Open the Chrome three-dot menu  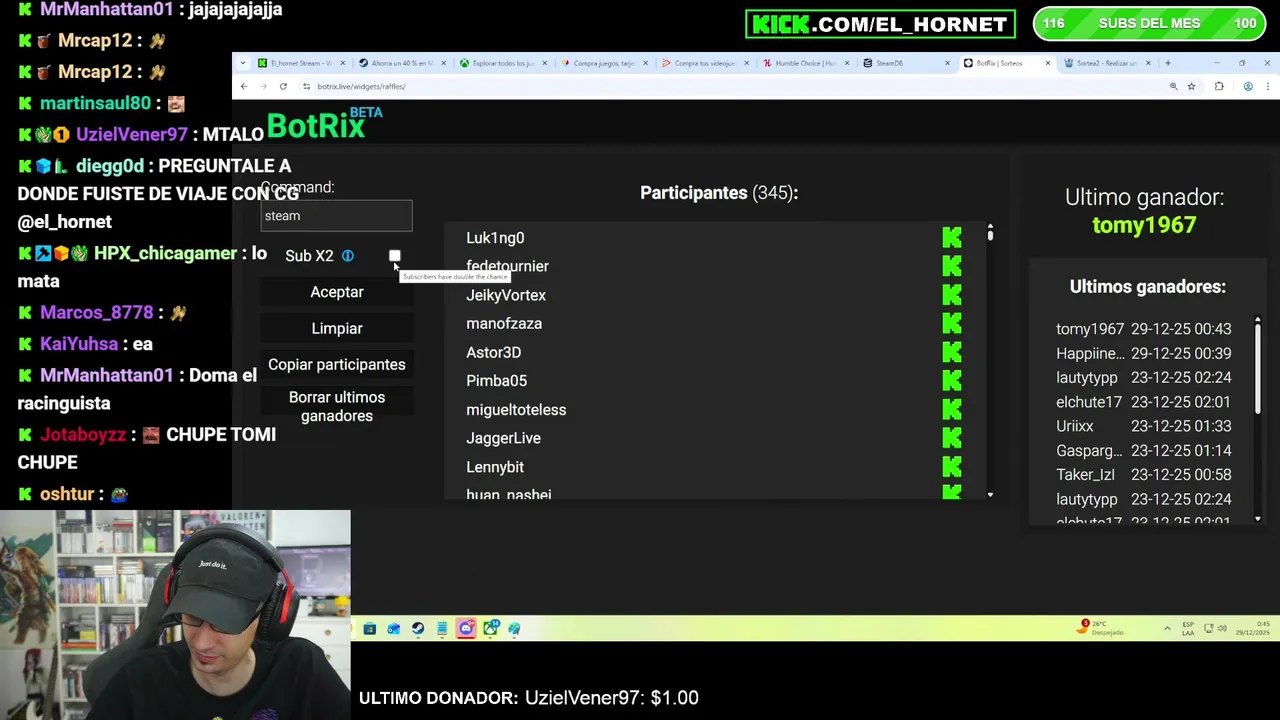coord(1268,87)
